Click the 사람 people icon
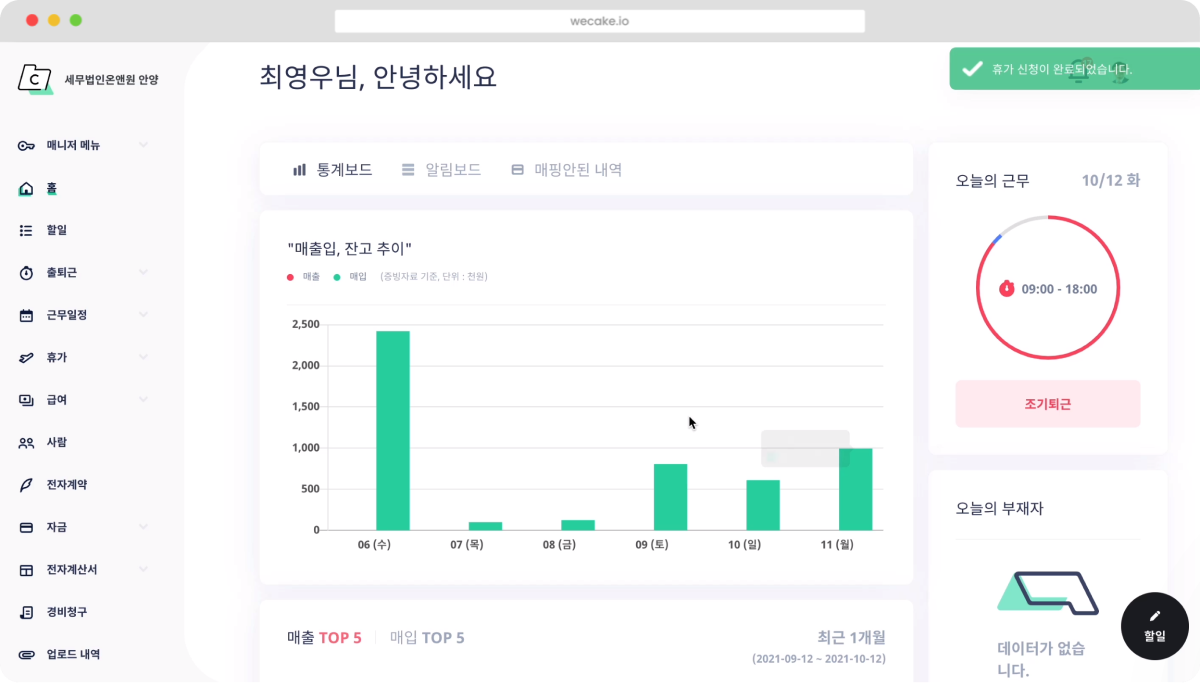 26,442
